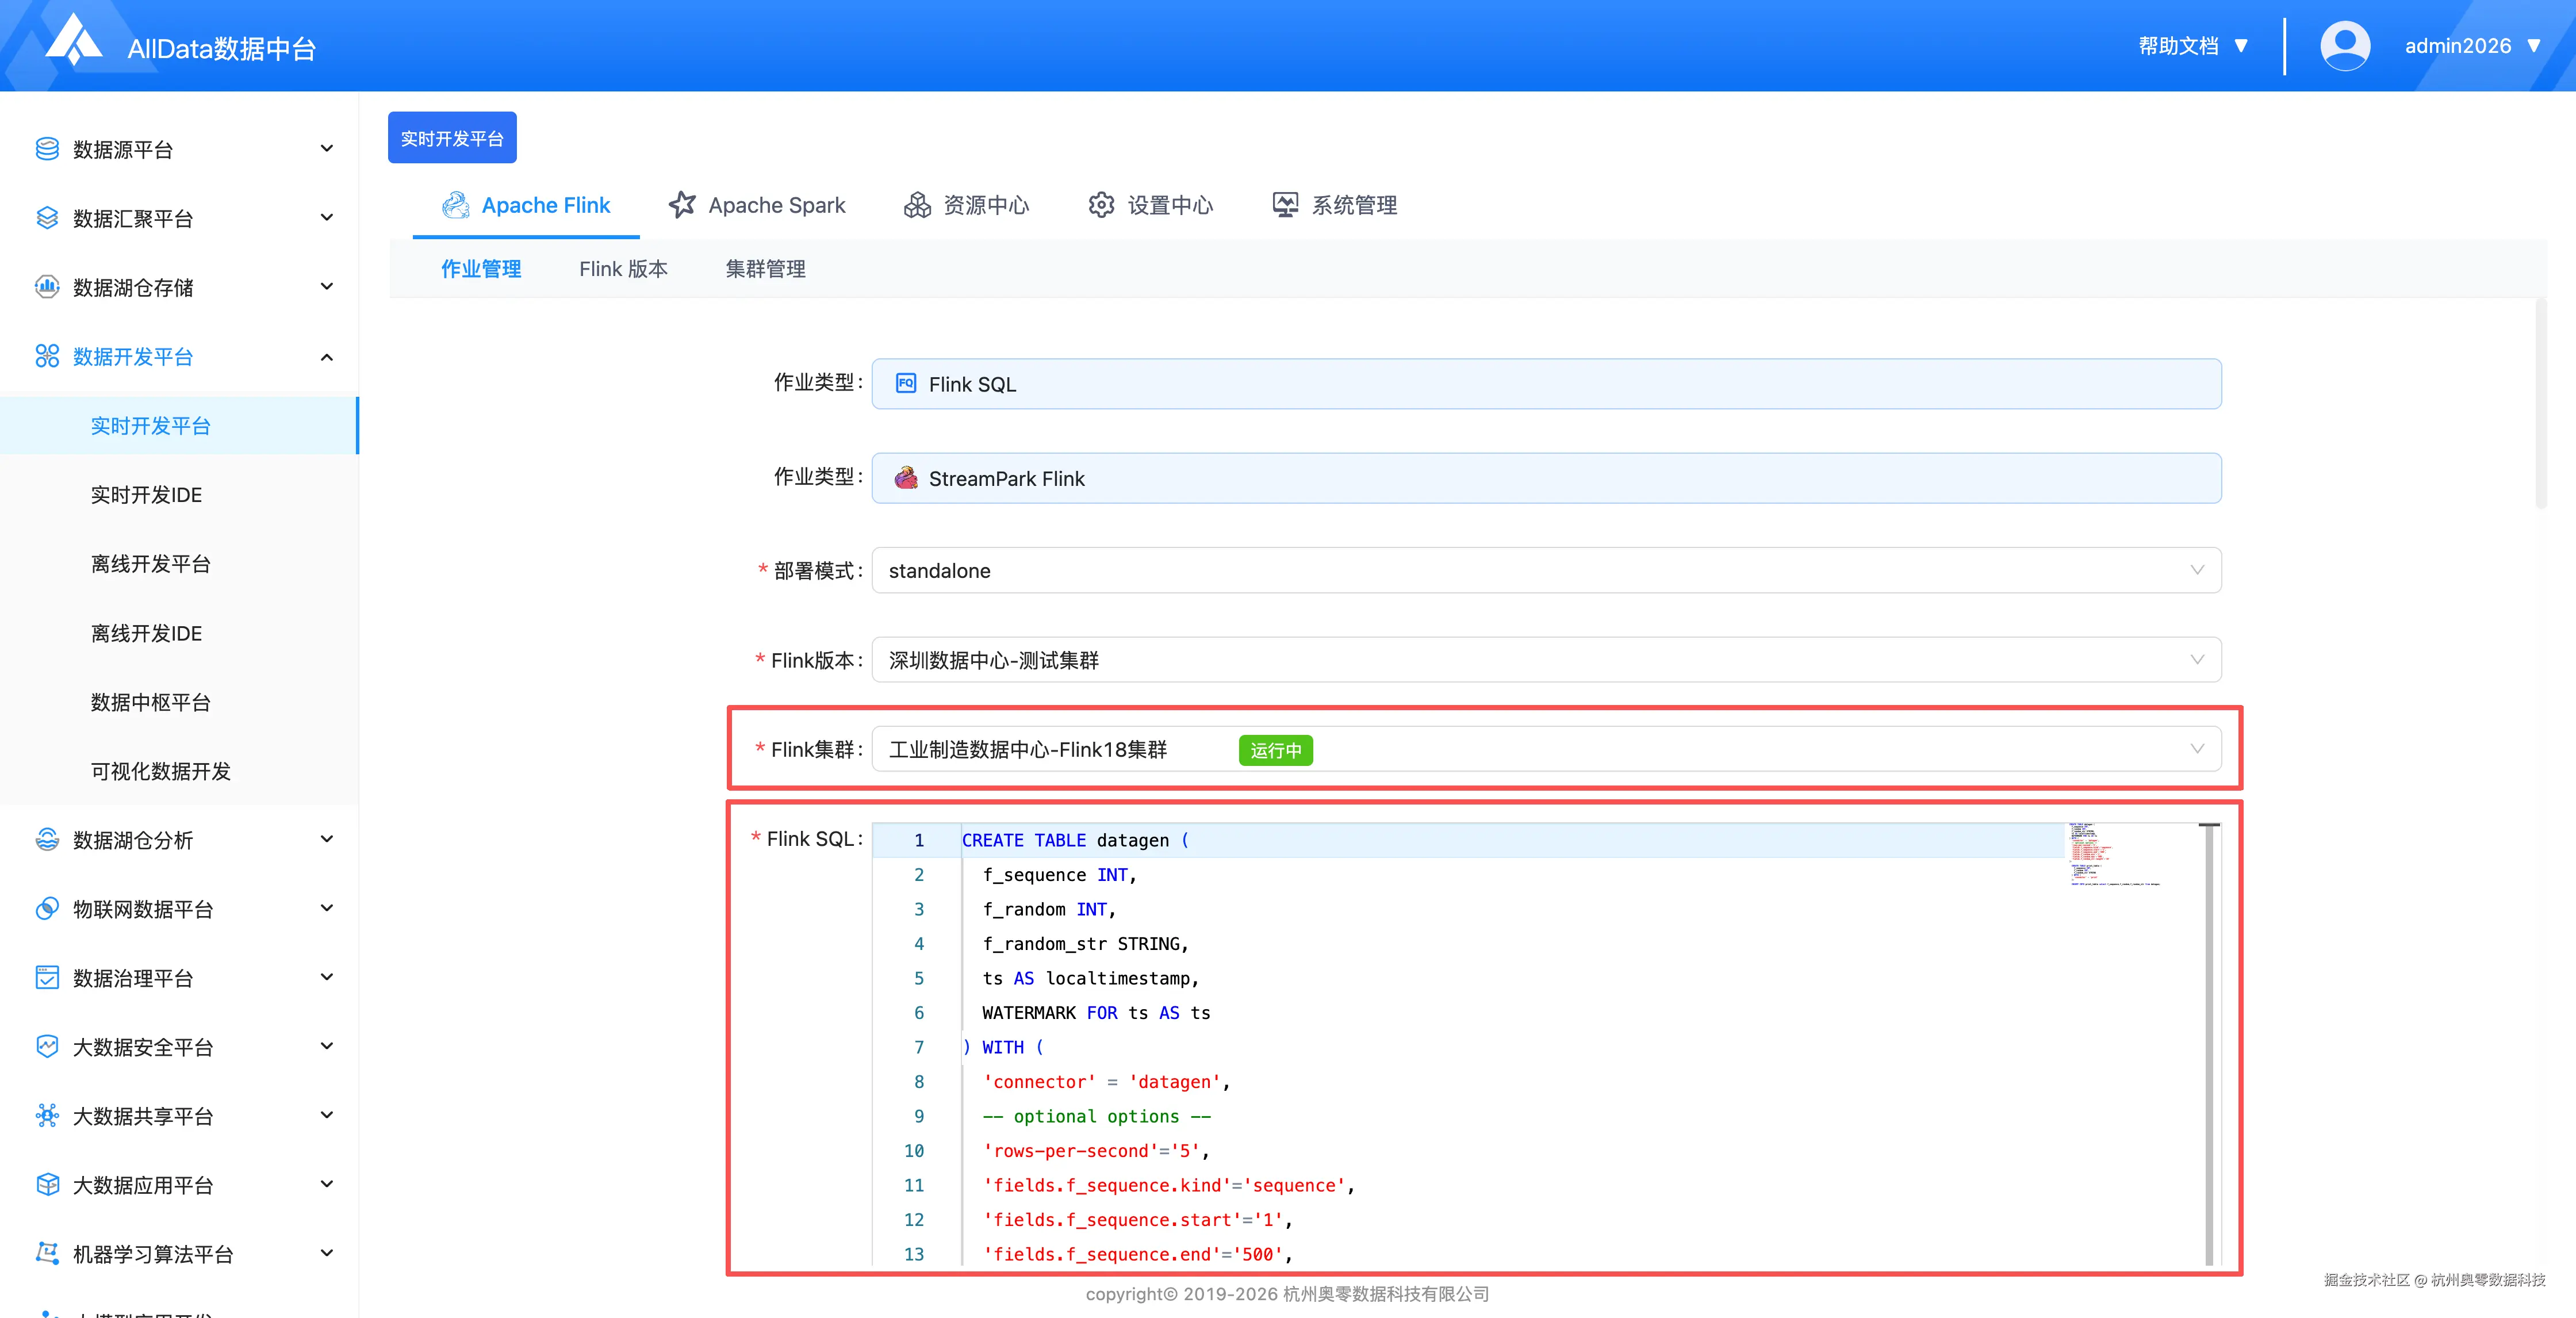This screenshot has height=1318, width=2576.
Task: Click the code editor minimap thumbnail
Action: pyautogui.click(x=2114, y=856)
